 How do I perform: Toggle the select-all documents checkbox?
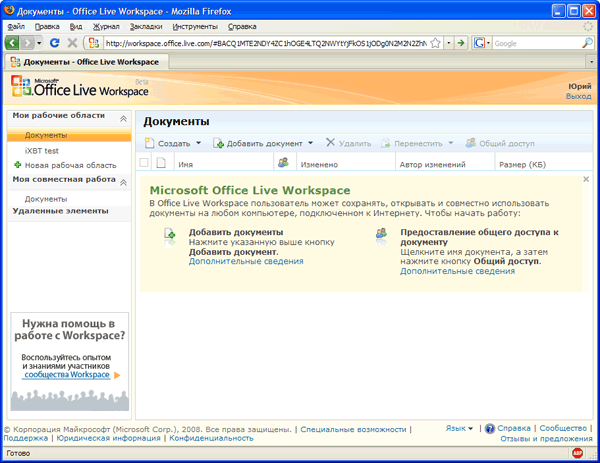tap(144, 163)
